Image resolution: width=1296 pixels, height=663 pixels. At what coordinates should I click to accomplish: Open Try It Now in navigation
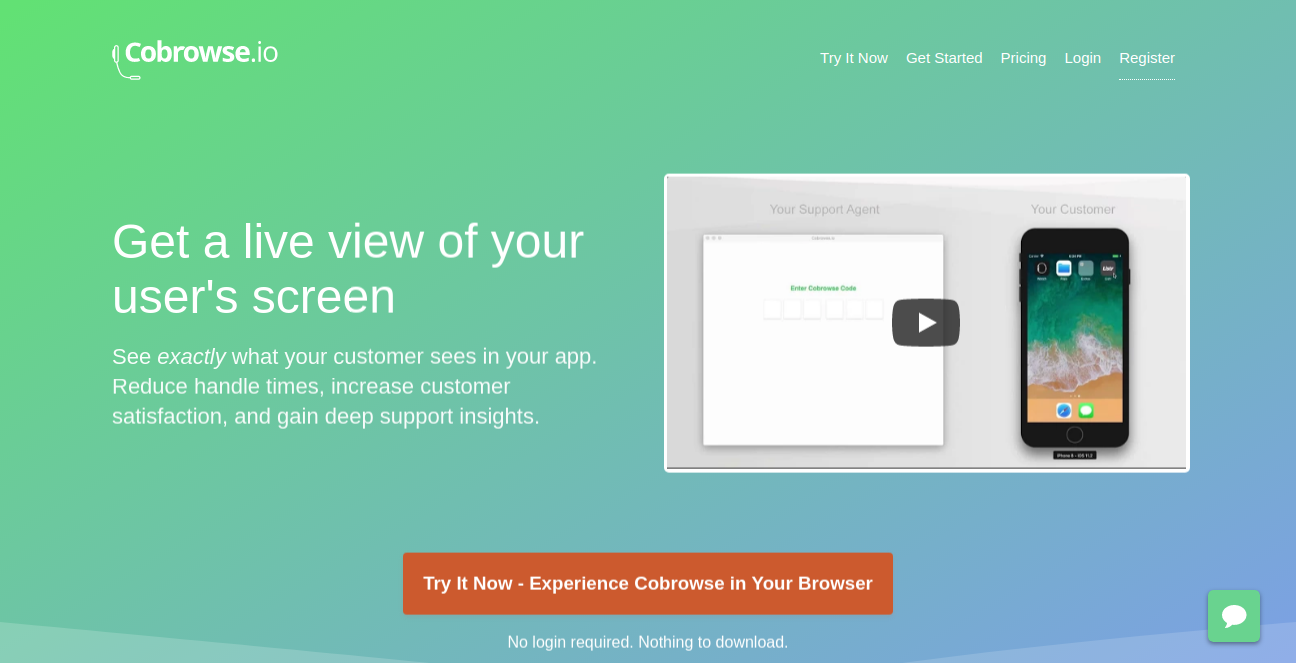[854, 58]
